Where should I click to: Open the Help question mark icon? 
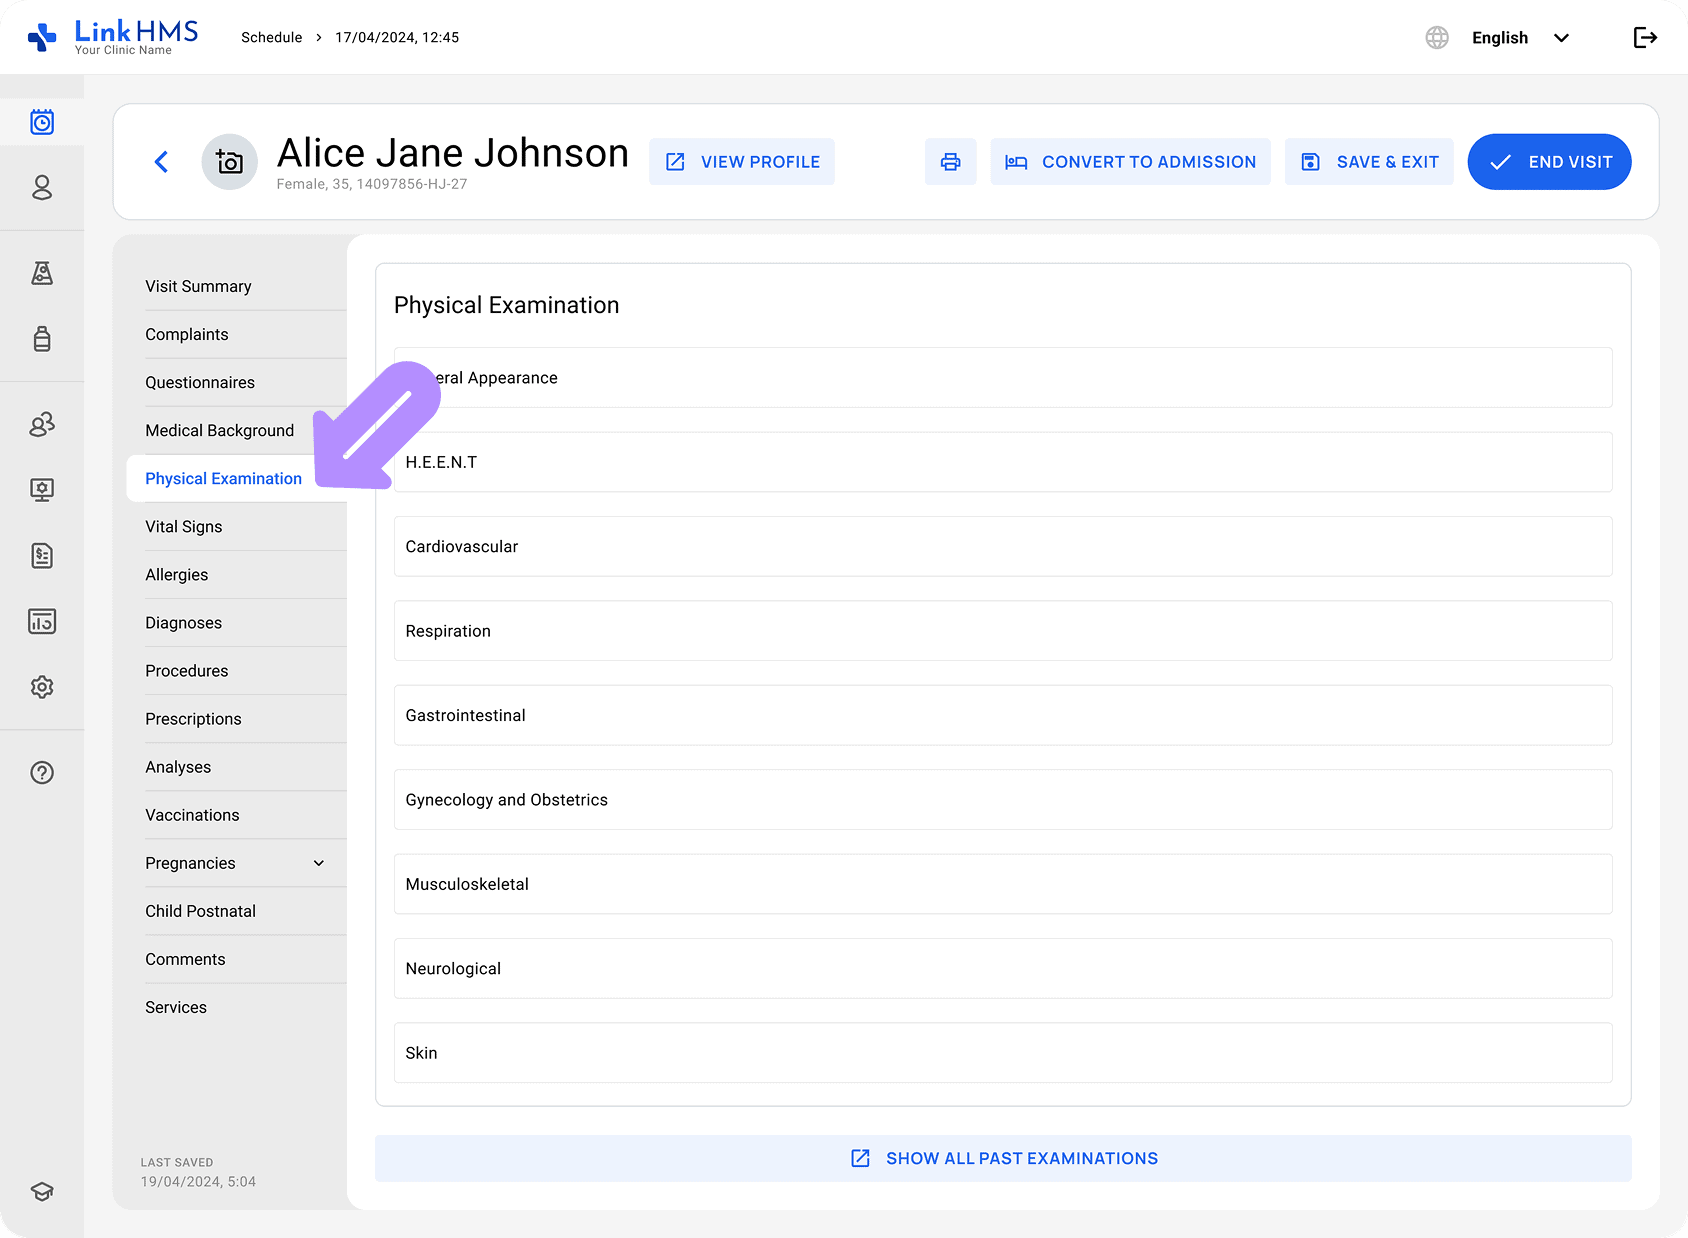(x=42, y=773)
